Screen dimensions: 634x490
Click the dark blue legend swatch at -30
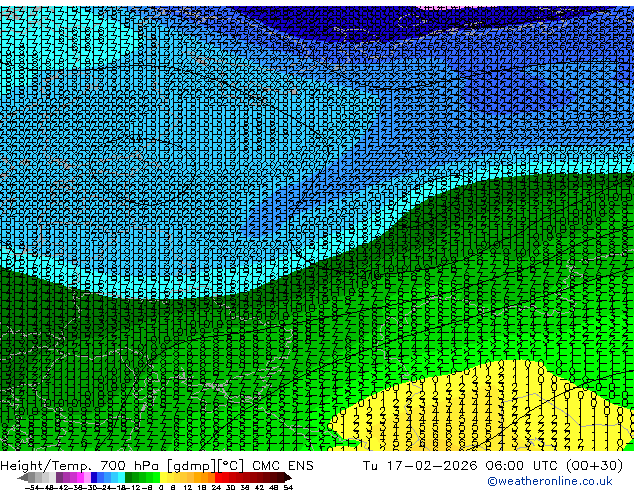point(94,477)
